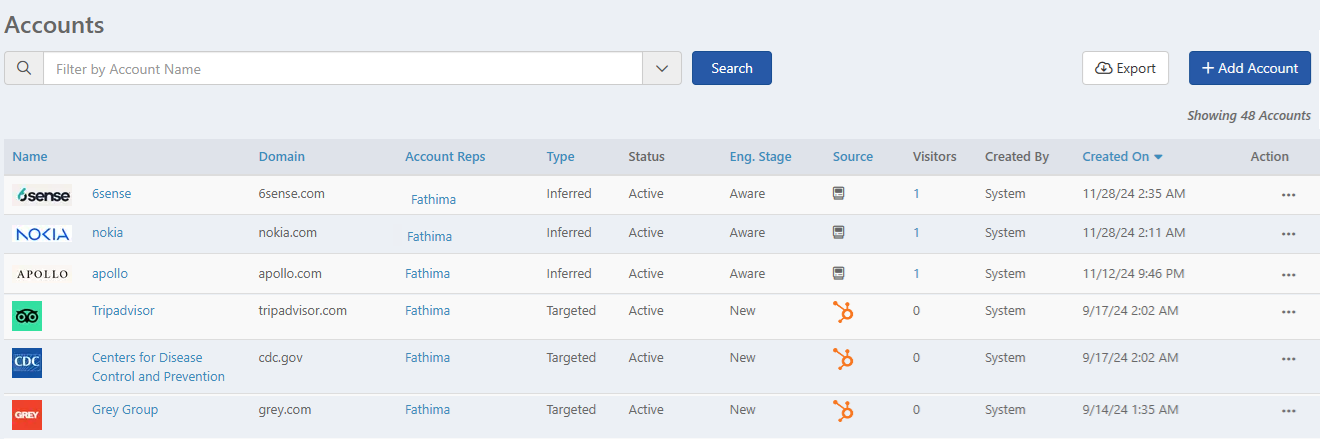Click the Tripadvisor owl logo
The image size is (1320, 439).
(27, 316)
